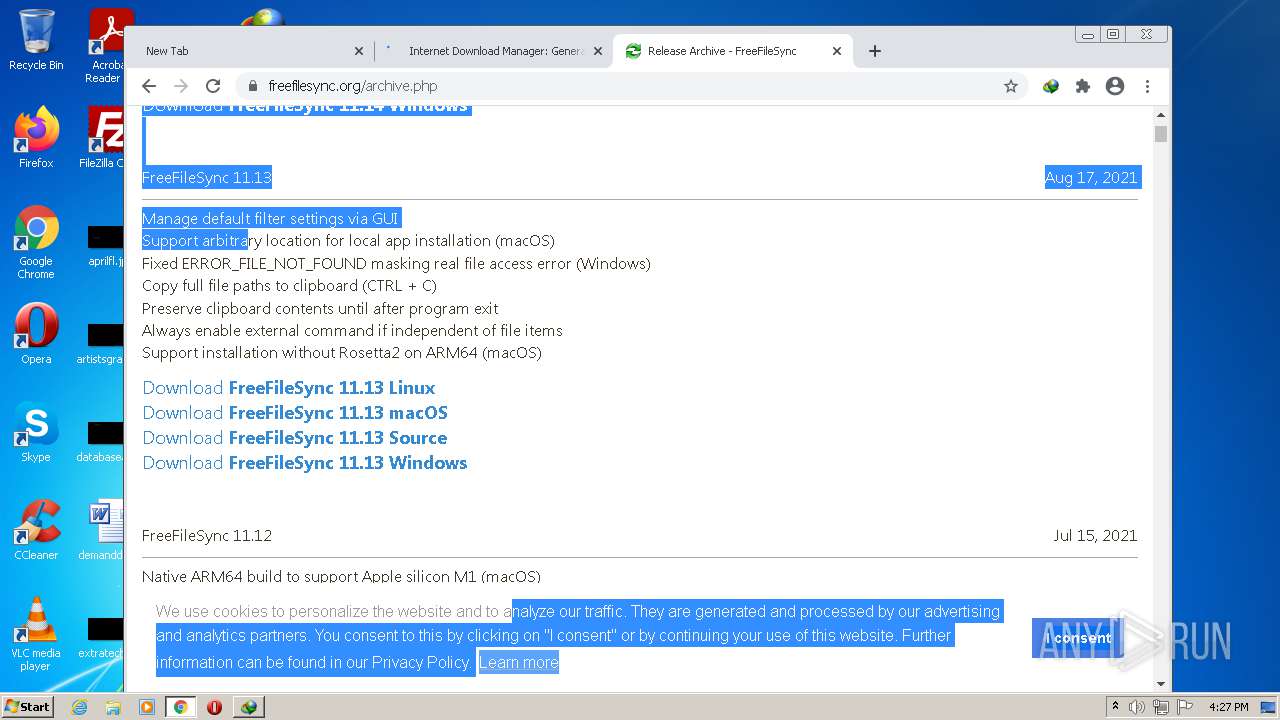Open Chrome's three-dot menu
Image resolution: width=1280 pixels, height=720 pixels.
coord(1148,86)
